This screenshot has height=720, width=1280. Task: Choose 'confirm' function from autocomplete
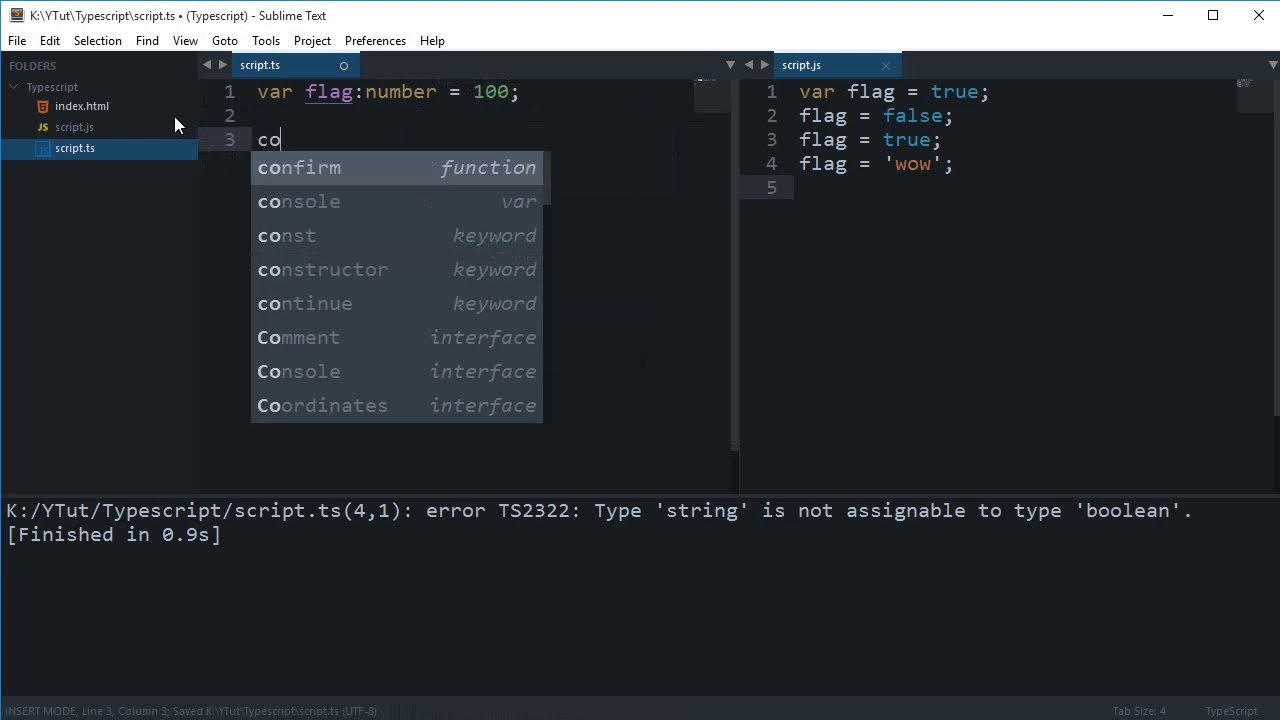click(397, 168)
